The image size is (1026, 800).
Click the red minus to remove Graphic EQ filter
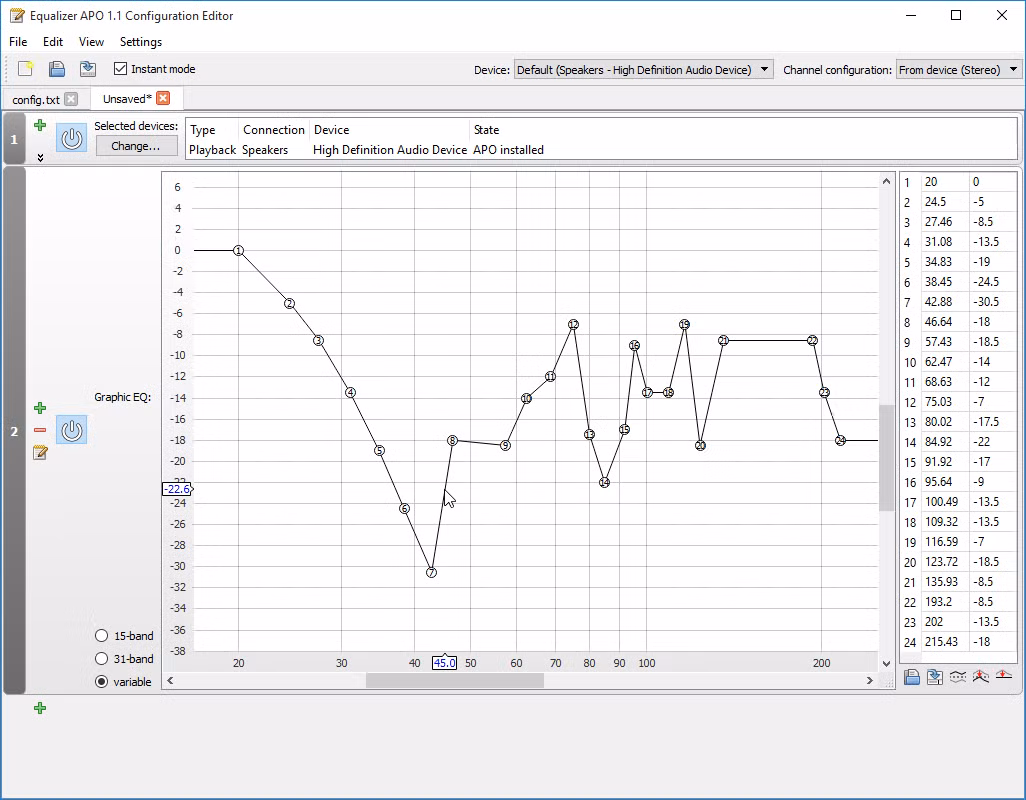(x=40, y=430)
